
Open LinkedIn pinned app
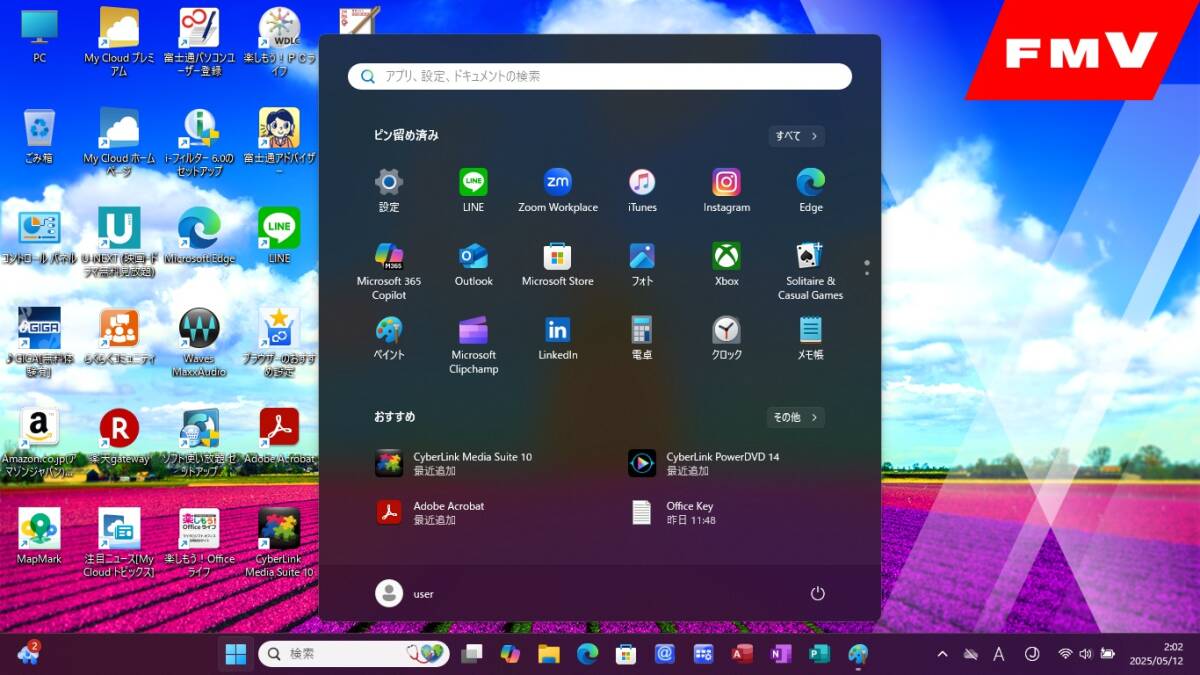558,338
